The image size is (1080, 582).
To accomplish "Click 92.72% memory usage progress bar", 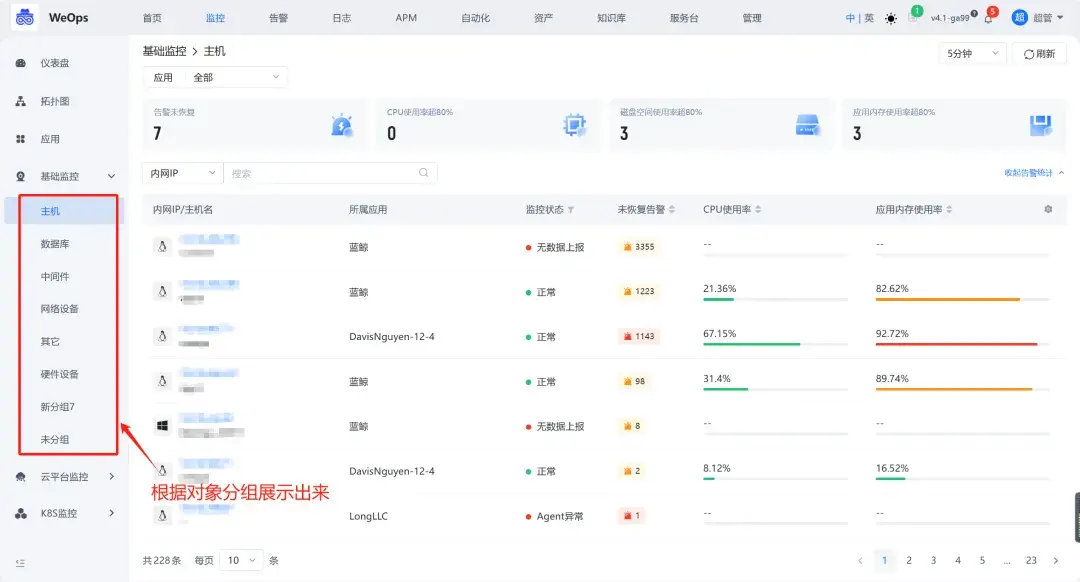I will click(962, 344).
